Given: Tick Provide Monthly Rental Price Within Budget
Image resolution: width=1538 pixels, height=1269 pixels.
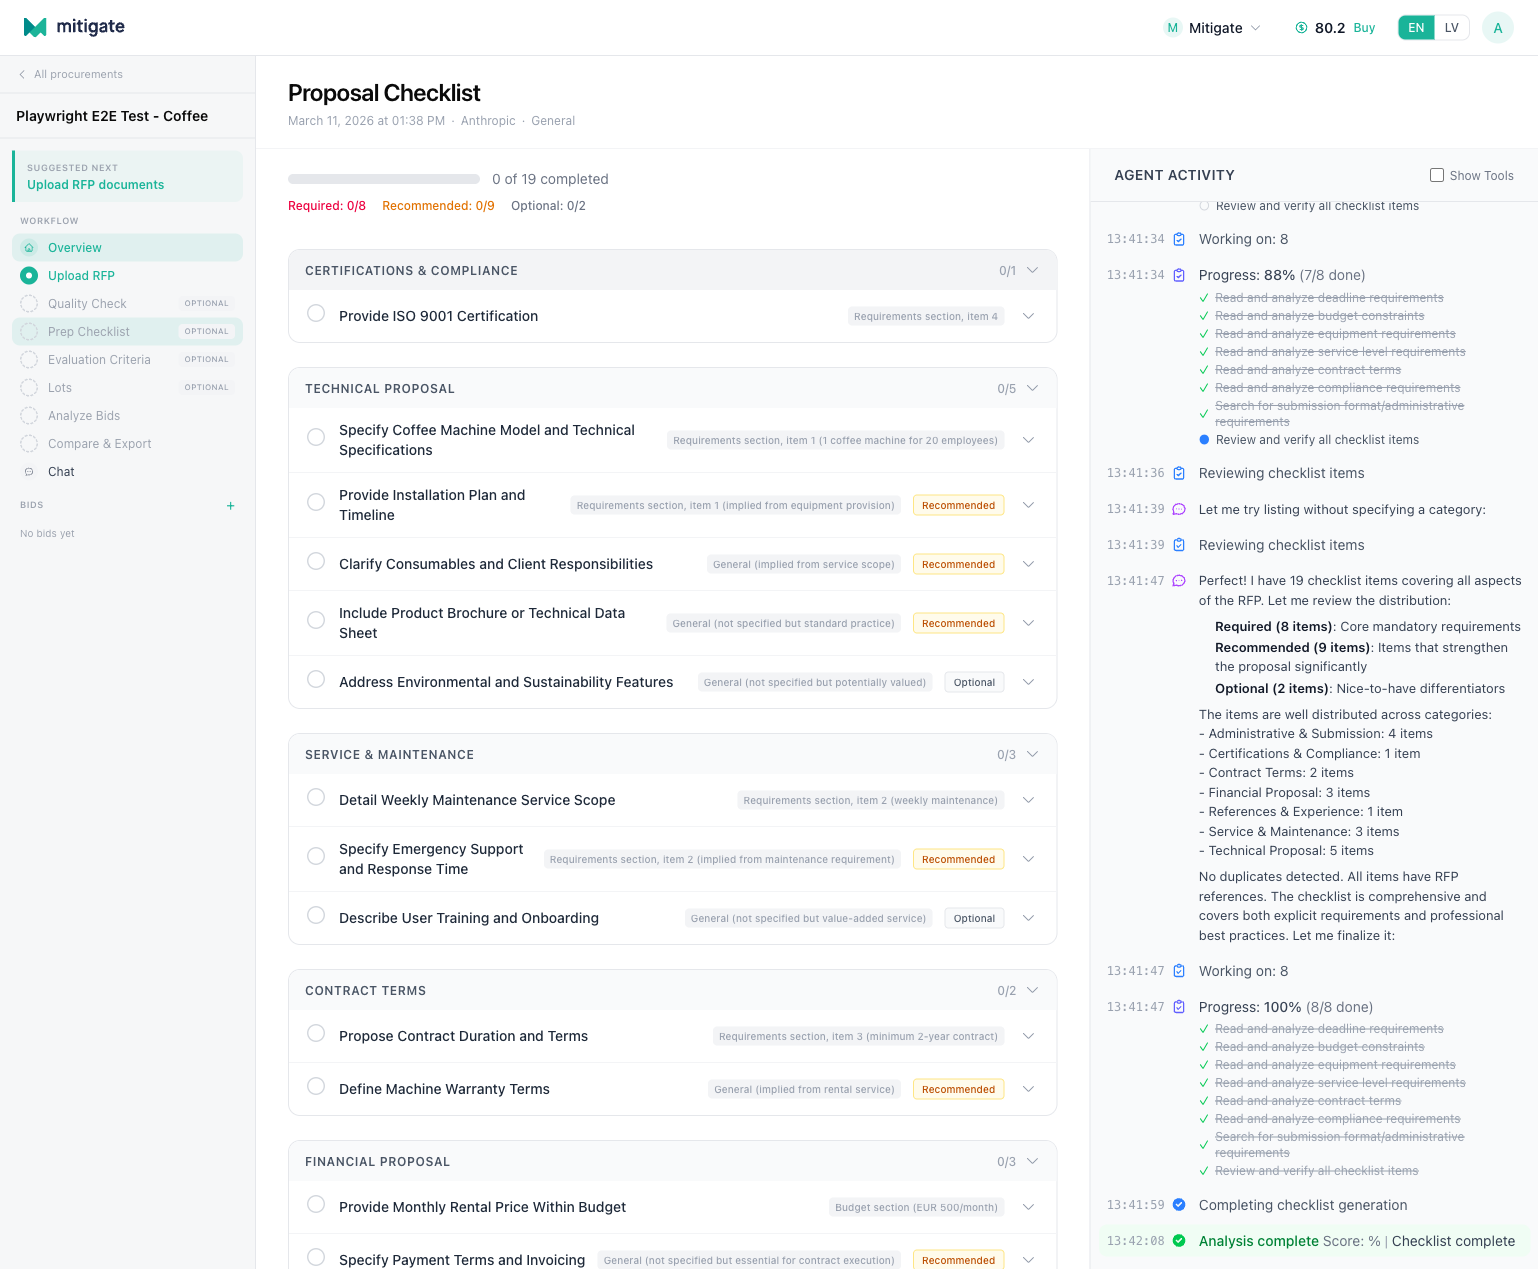Looking at the screenshot, I should pyautogui.click(x=316, y=1204).
